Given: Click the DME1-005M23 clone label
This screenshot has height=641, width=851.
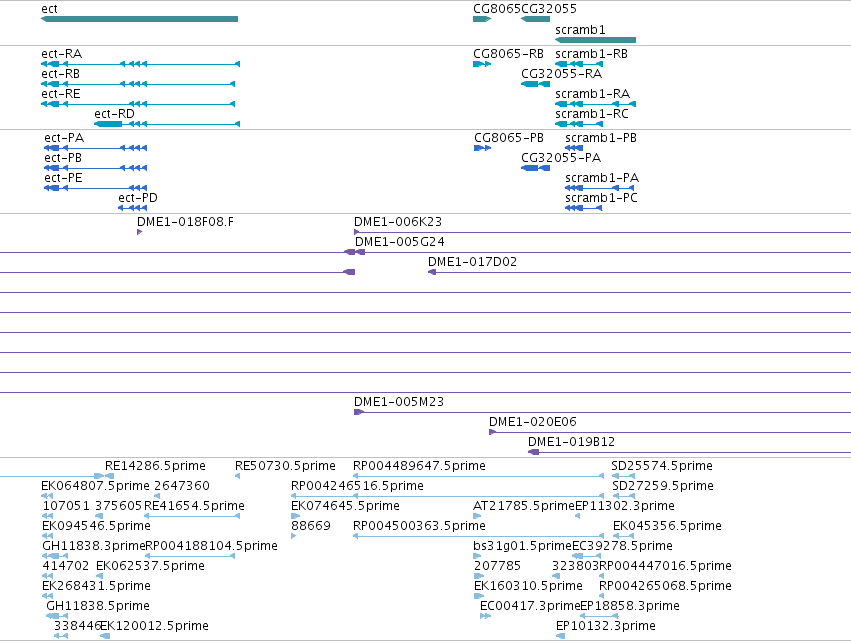Looking at the screenshot, I should click(x=399, y=402).
